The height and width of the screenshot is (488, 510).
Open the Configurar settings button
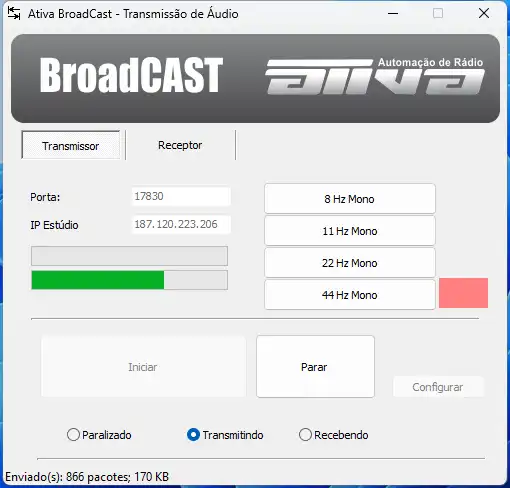click(x=438, y=387)
